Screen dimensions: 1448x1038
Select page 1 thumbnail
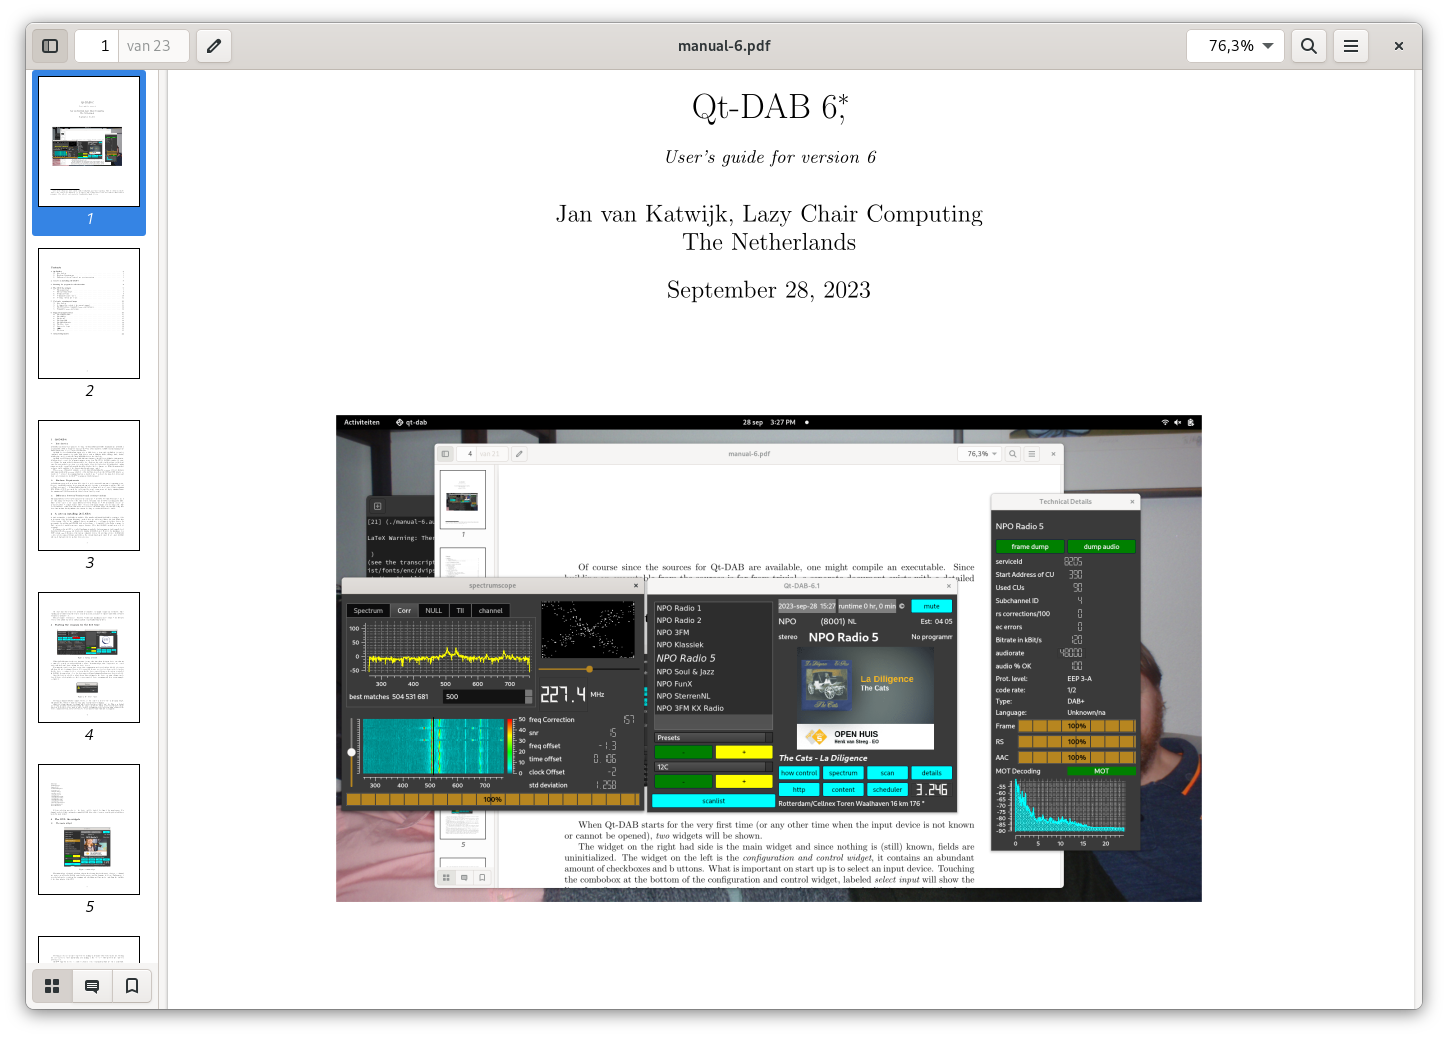89,142
